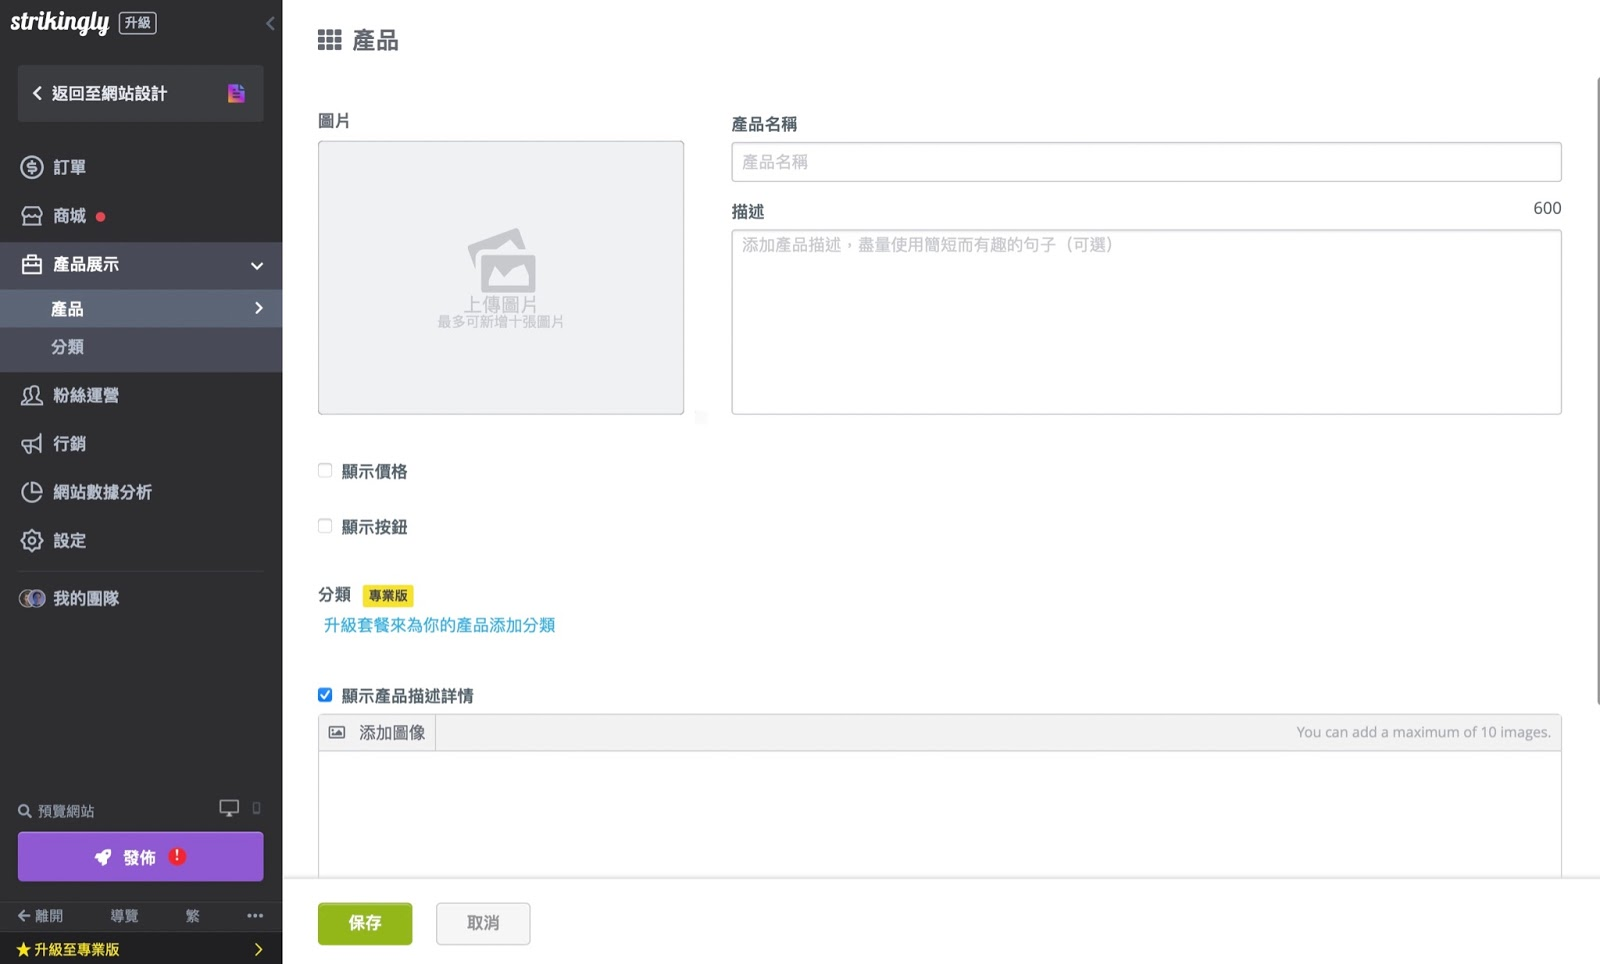
Task: Enable the 顯示價格 checkbox
Action: click(325, 471)
